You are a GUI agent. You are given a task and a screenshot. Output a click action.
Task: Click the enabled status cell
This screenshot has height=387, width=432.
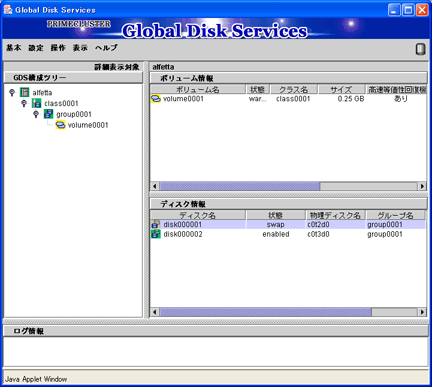pyautogui.click(x=276, y=234)
